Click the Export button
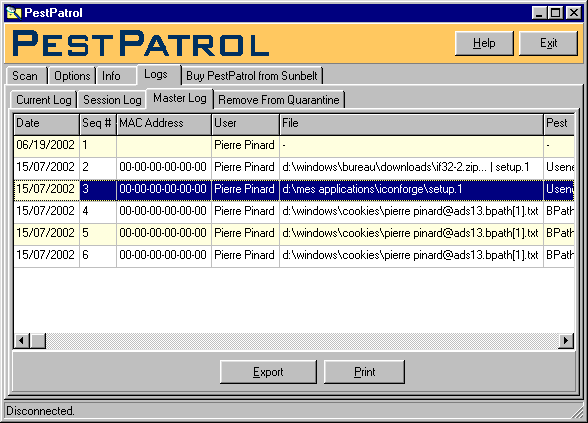This screenshot has height=423, width=588. (x=268, y=372)
